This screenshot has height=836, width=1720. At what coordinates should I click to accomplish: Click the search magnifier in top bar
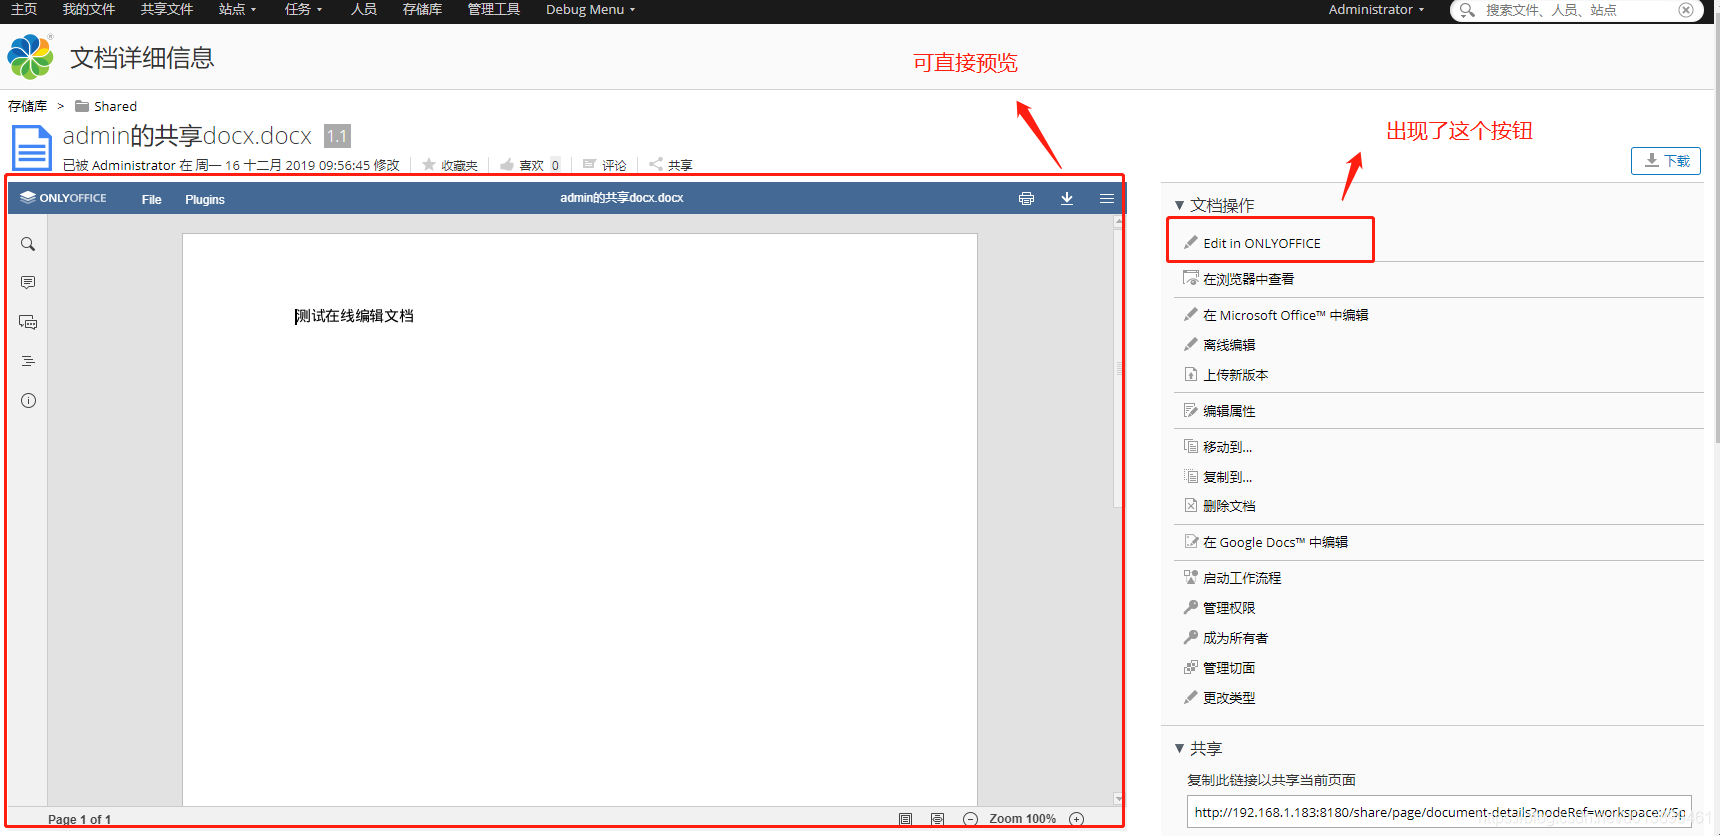coord(1467,10)
